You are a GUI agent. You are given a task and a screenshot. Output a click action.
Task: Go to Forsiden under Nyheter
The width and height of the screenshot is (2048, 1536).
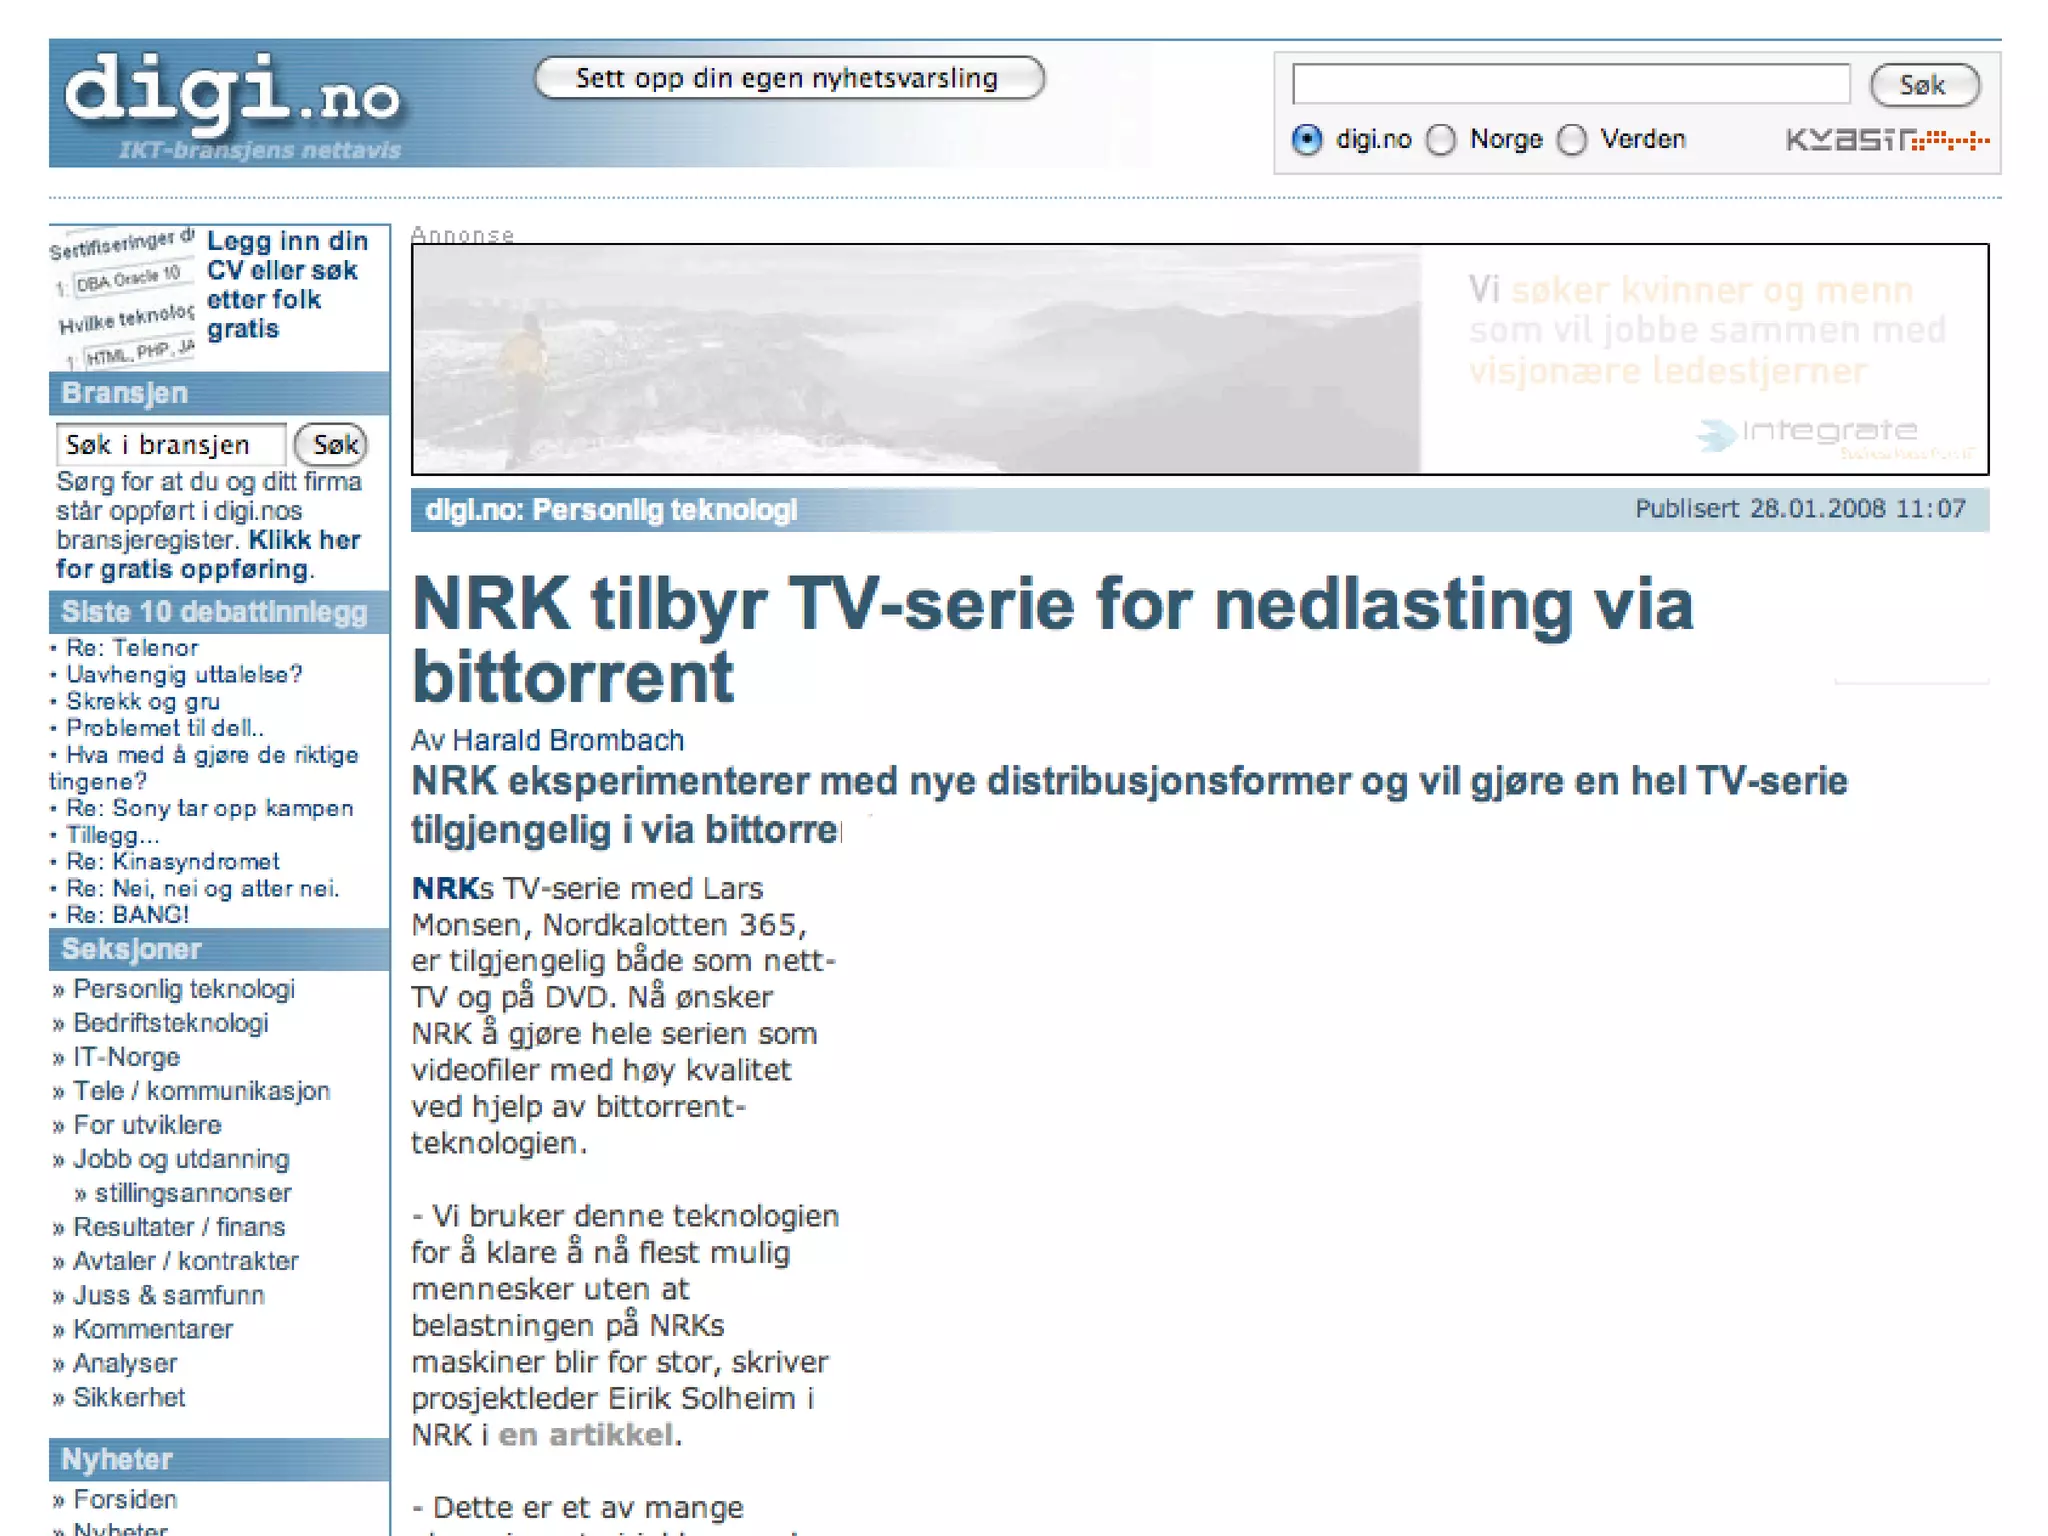coord(125,1499)
